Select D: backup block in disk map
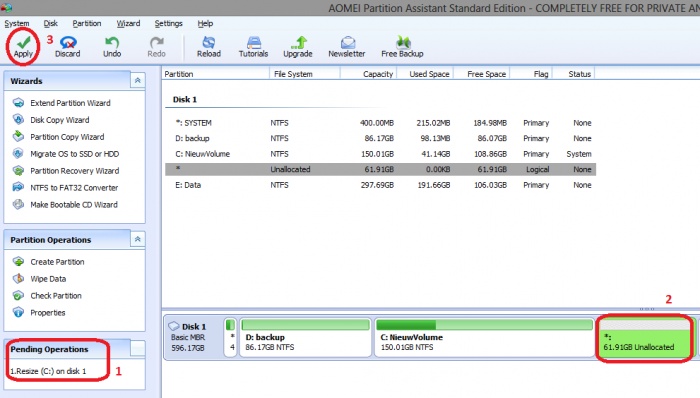Viewport: 700px width, 398px height. [x=305, y=337]
